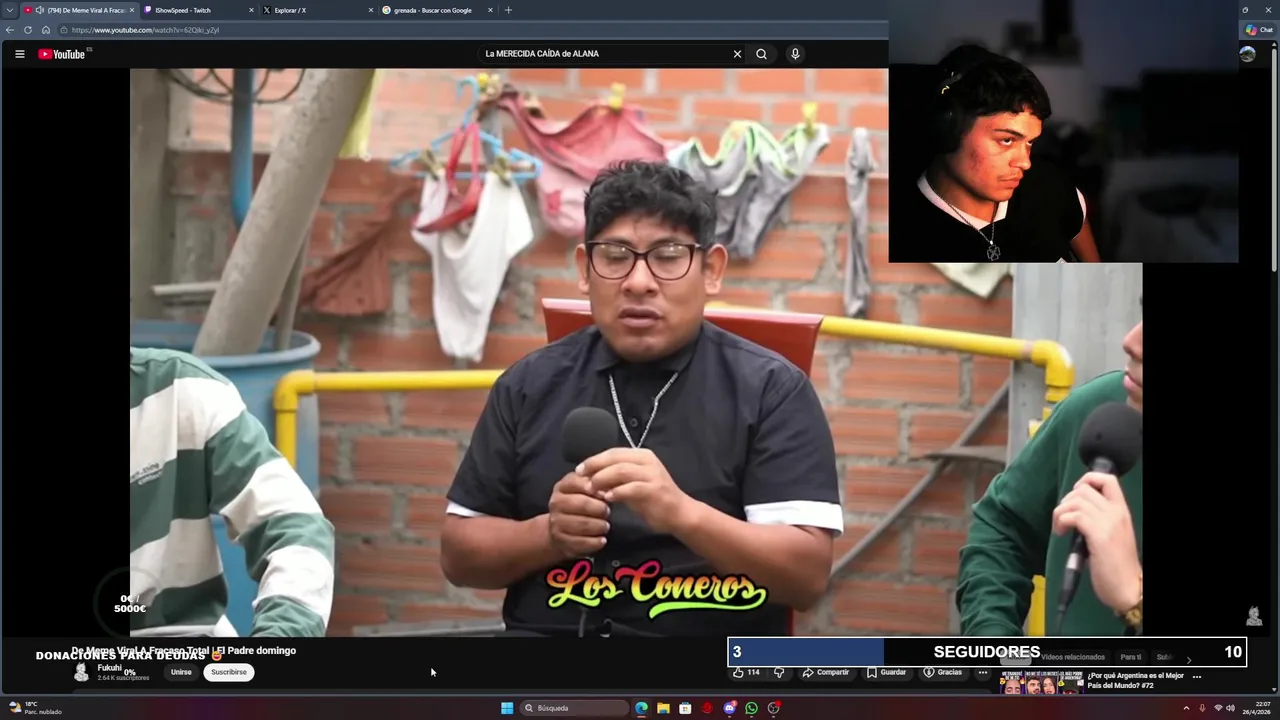Show more chips with right chevron
The width and height of the screenshot is (1280, 720).
click(1189, 659)
